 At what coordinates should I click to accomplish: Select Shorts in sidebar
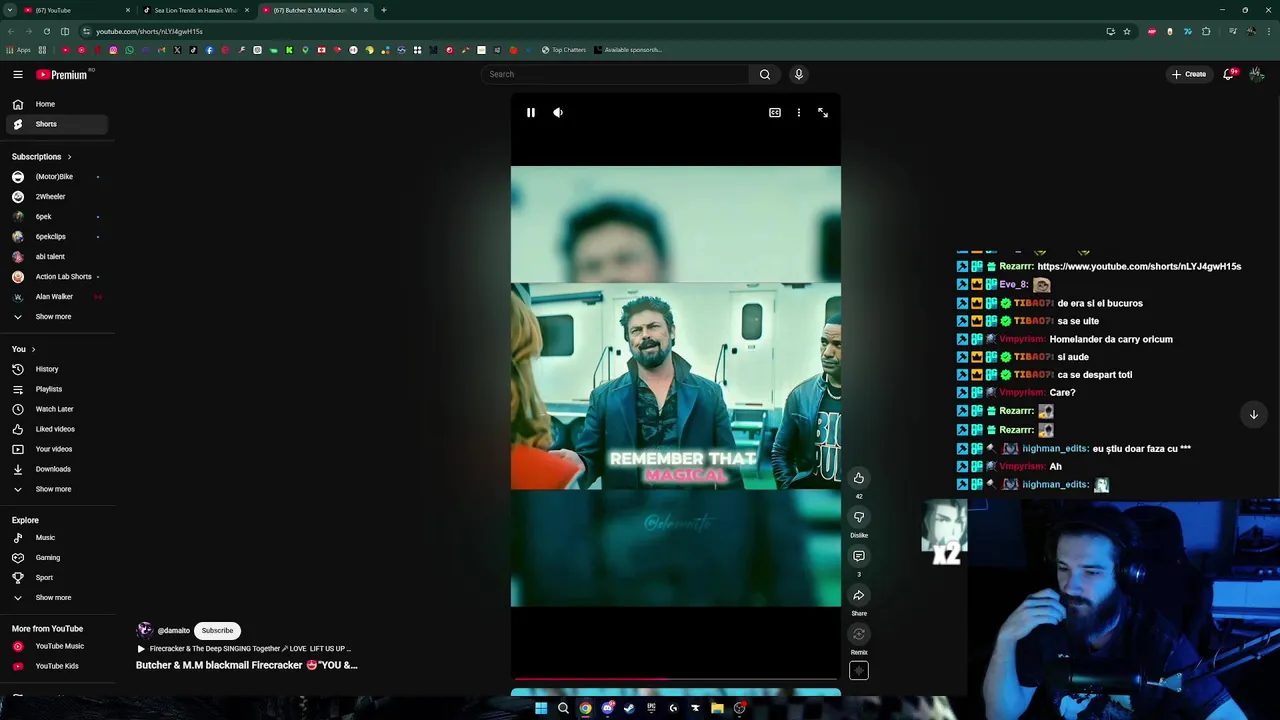(x=57, y=124)
